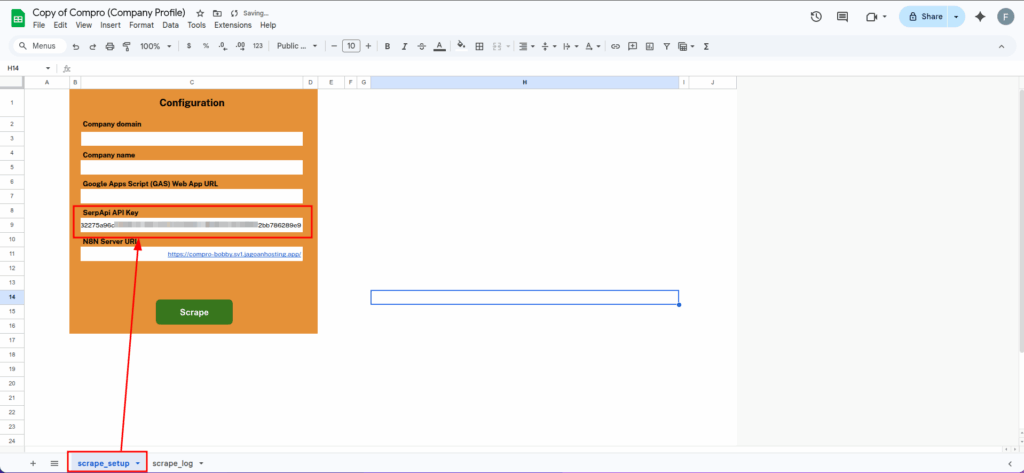Toggle strikethrough text formatting

coord(422,46)
